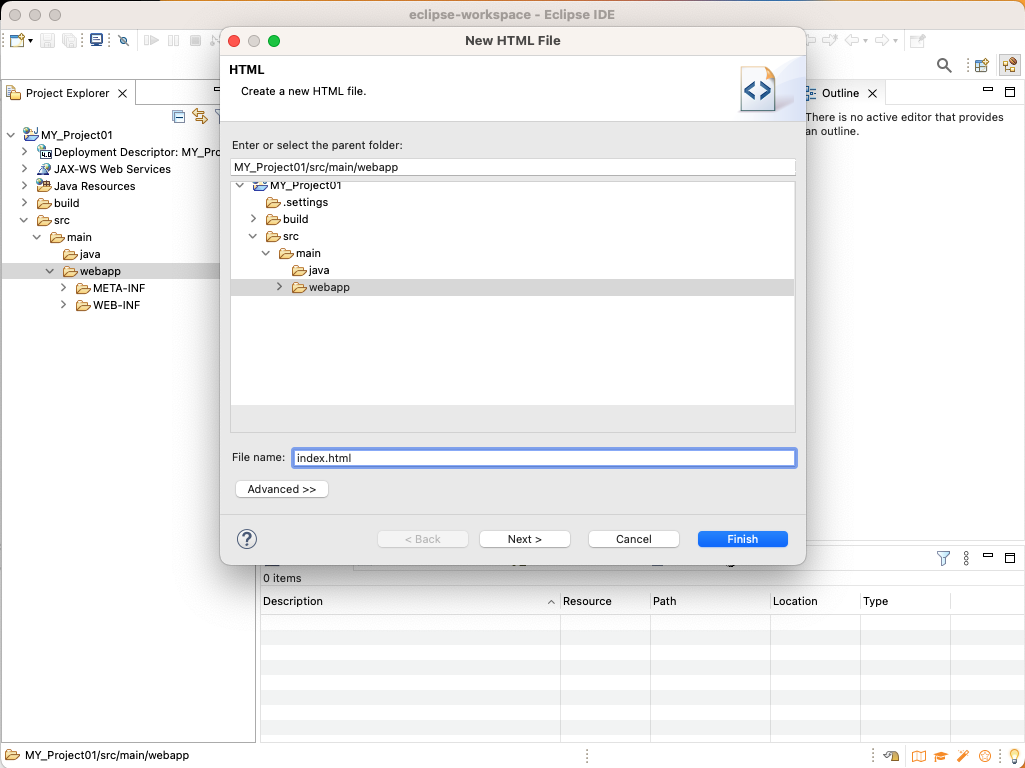Viewport: 1025px width, 768px height.
Task: Select java folder in Project Explorer
Action: point(90,254)
